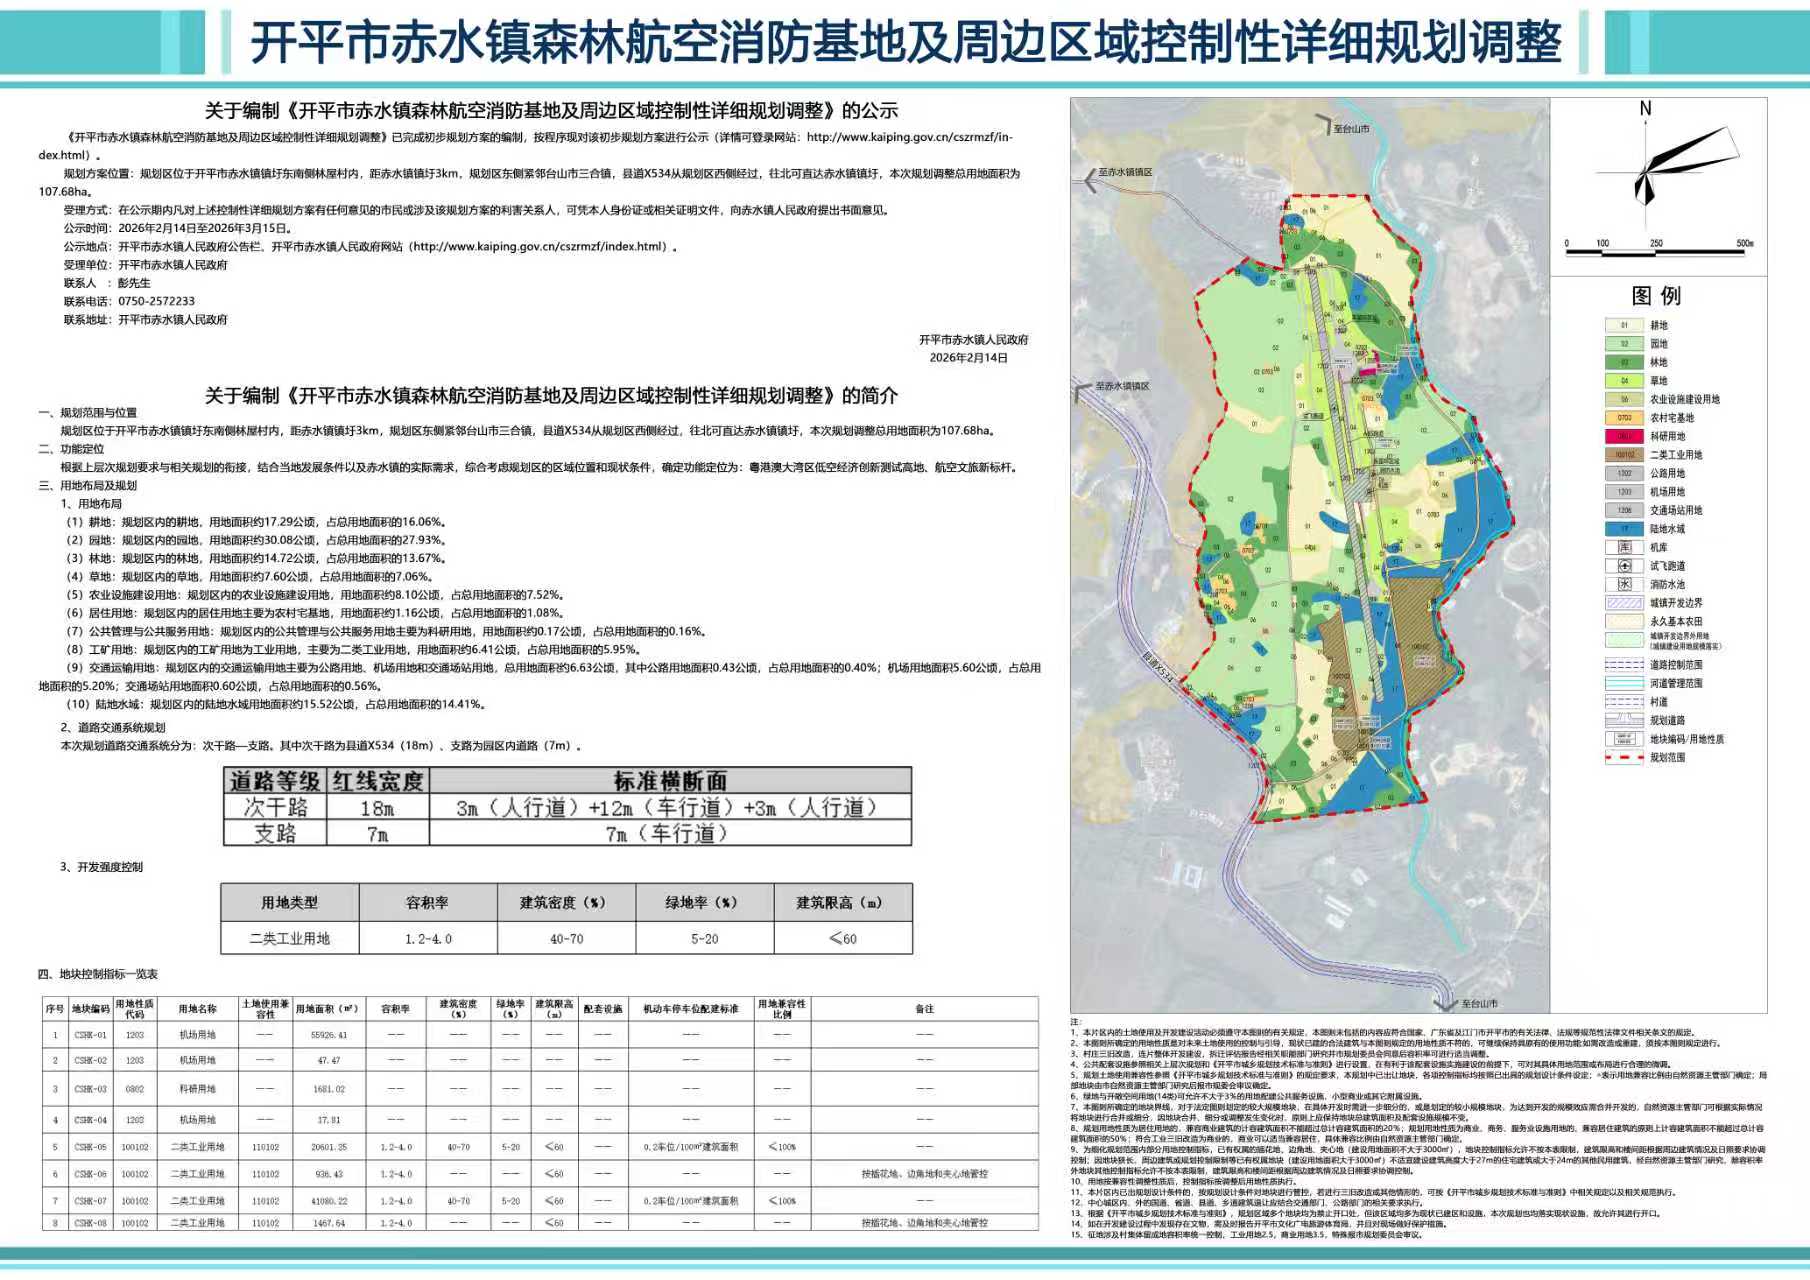Image resolution: width=1810 pixels, height=1280 pixels.
Task: Select the CSHK-05 plot code table cell
Action: pyautogui.click(x=90, y=1147)
